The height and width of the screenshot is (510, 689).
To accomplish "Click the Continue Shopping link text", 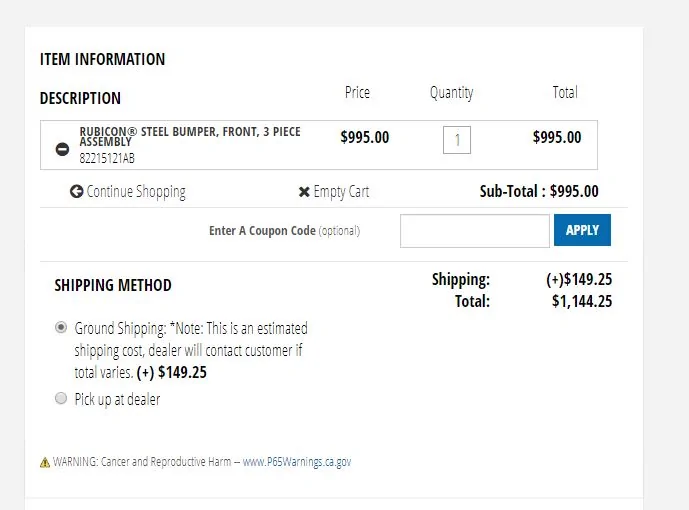I will click(136, 192).
